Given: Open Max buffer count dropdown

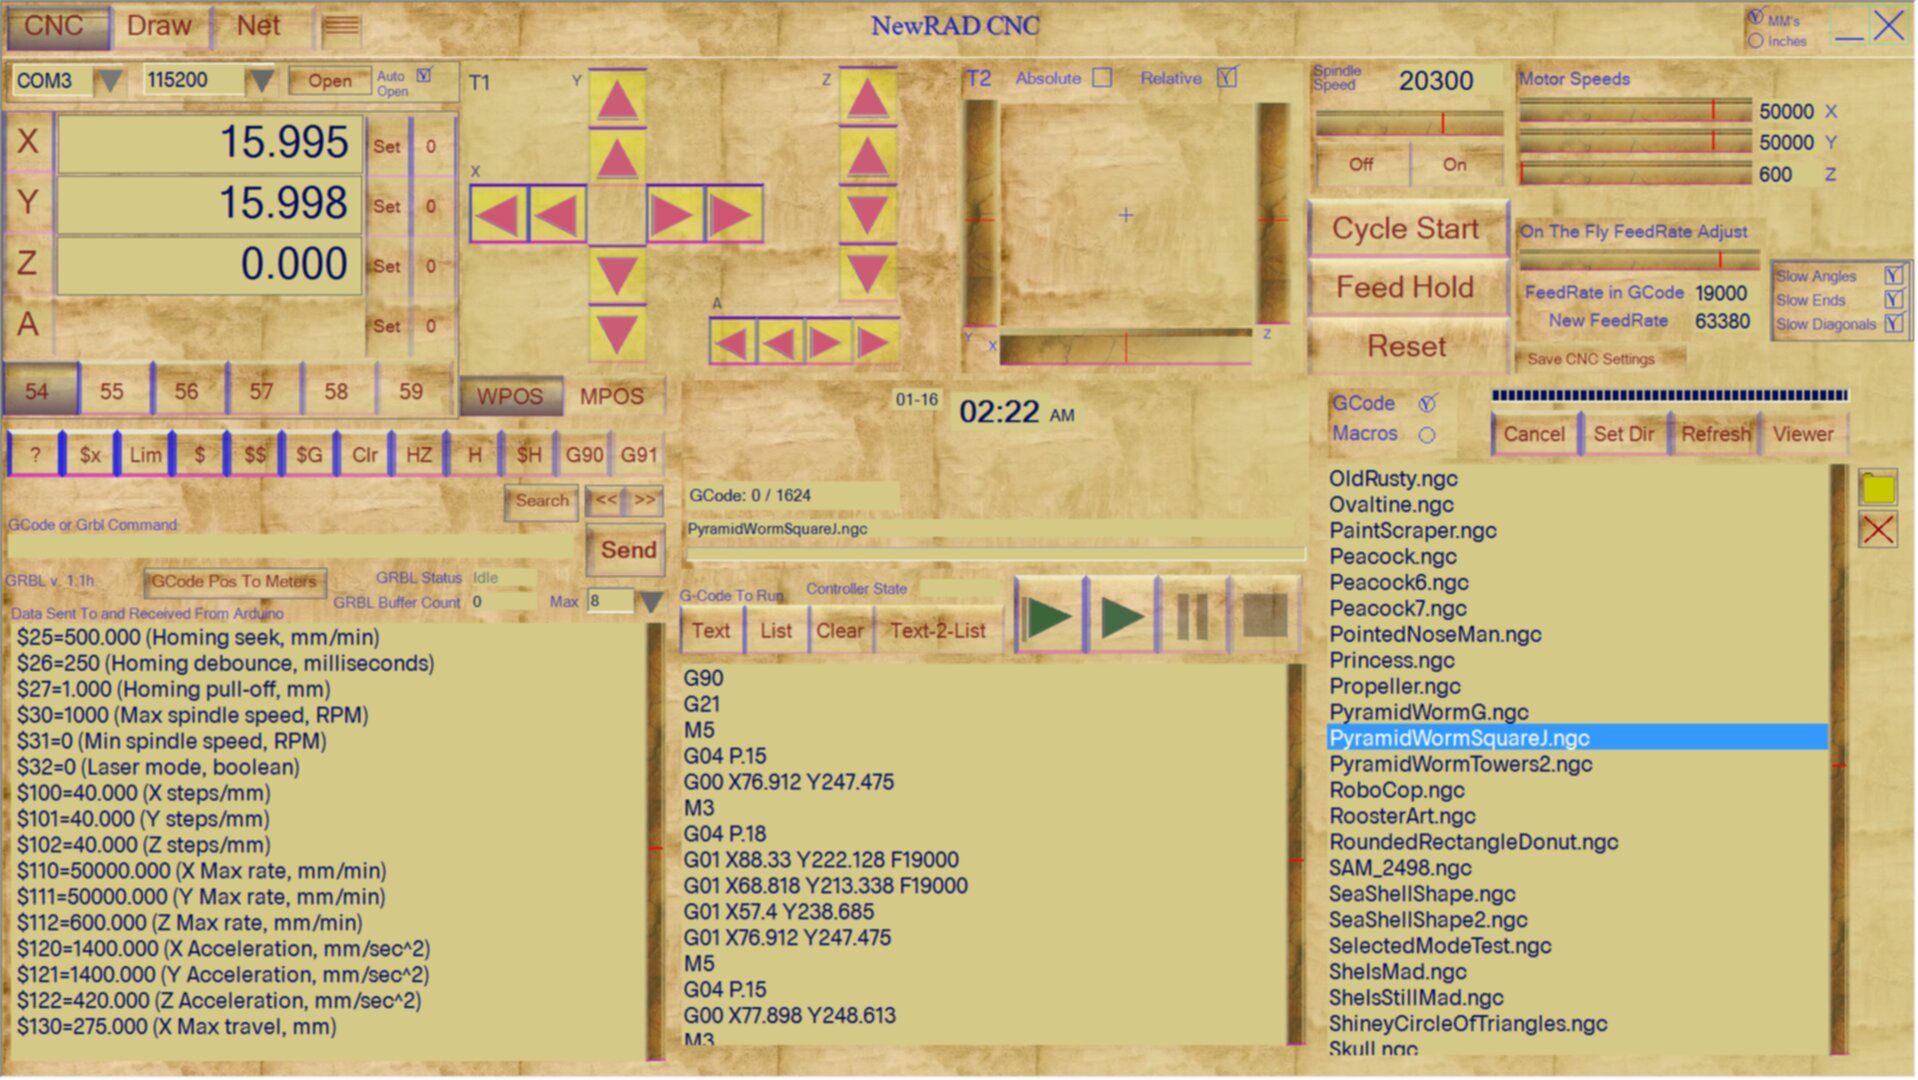Looking at the screenshot, I should coord(651,602).
